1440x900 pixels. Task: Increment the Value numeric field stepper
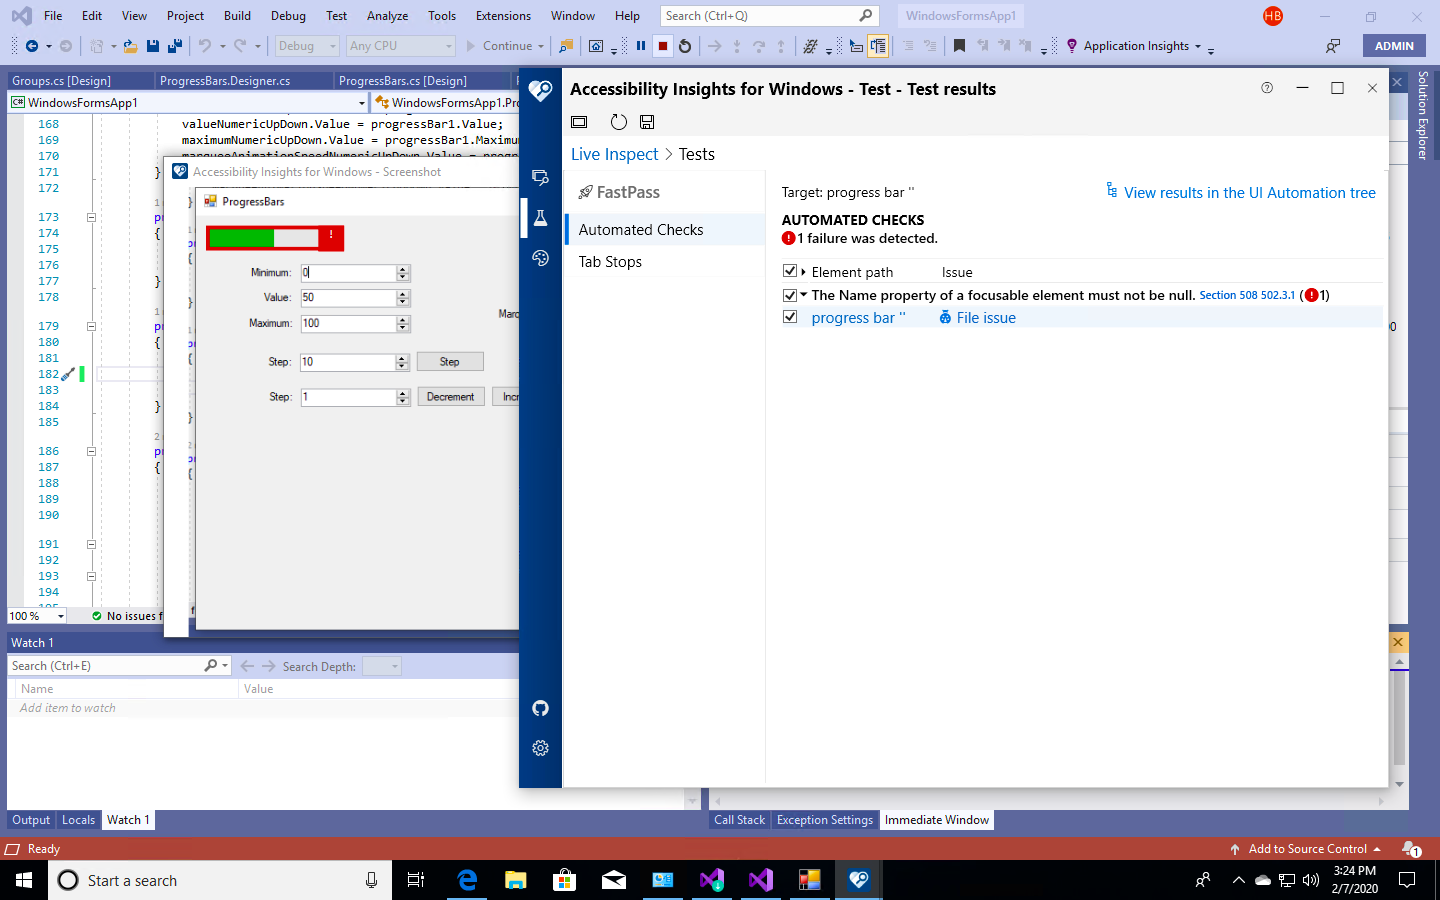coord(403,294)
